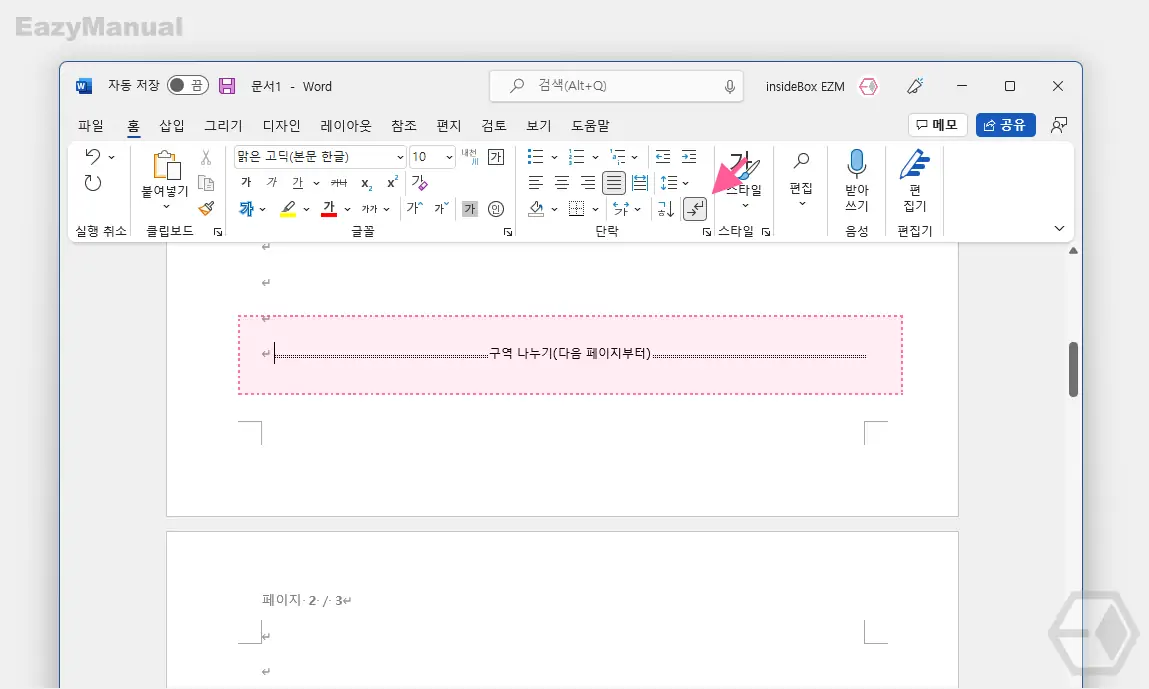Screen dimensions: 1149x689
Task: Click the Phonetic Guide icon
Action: [x=470, y=157]
